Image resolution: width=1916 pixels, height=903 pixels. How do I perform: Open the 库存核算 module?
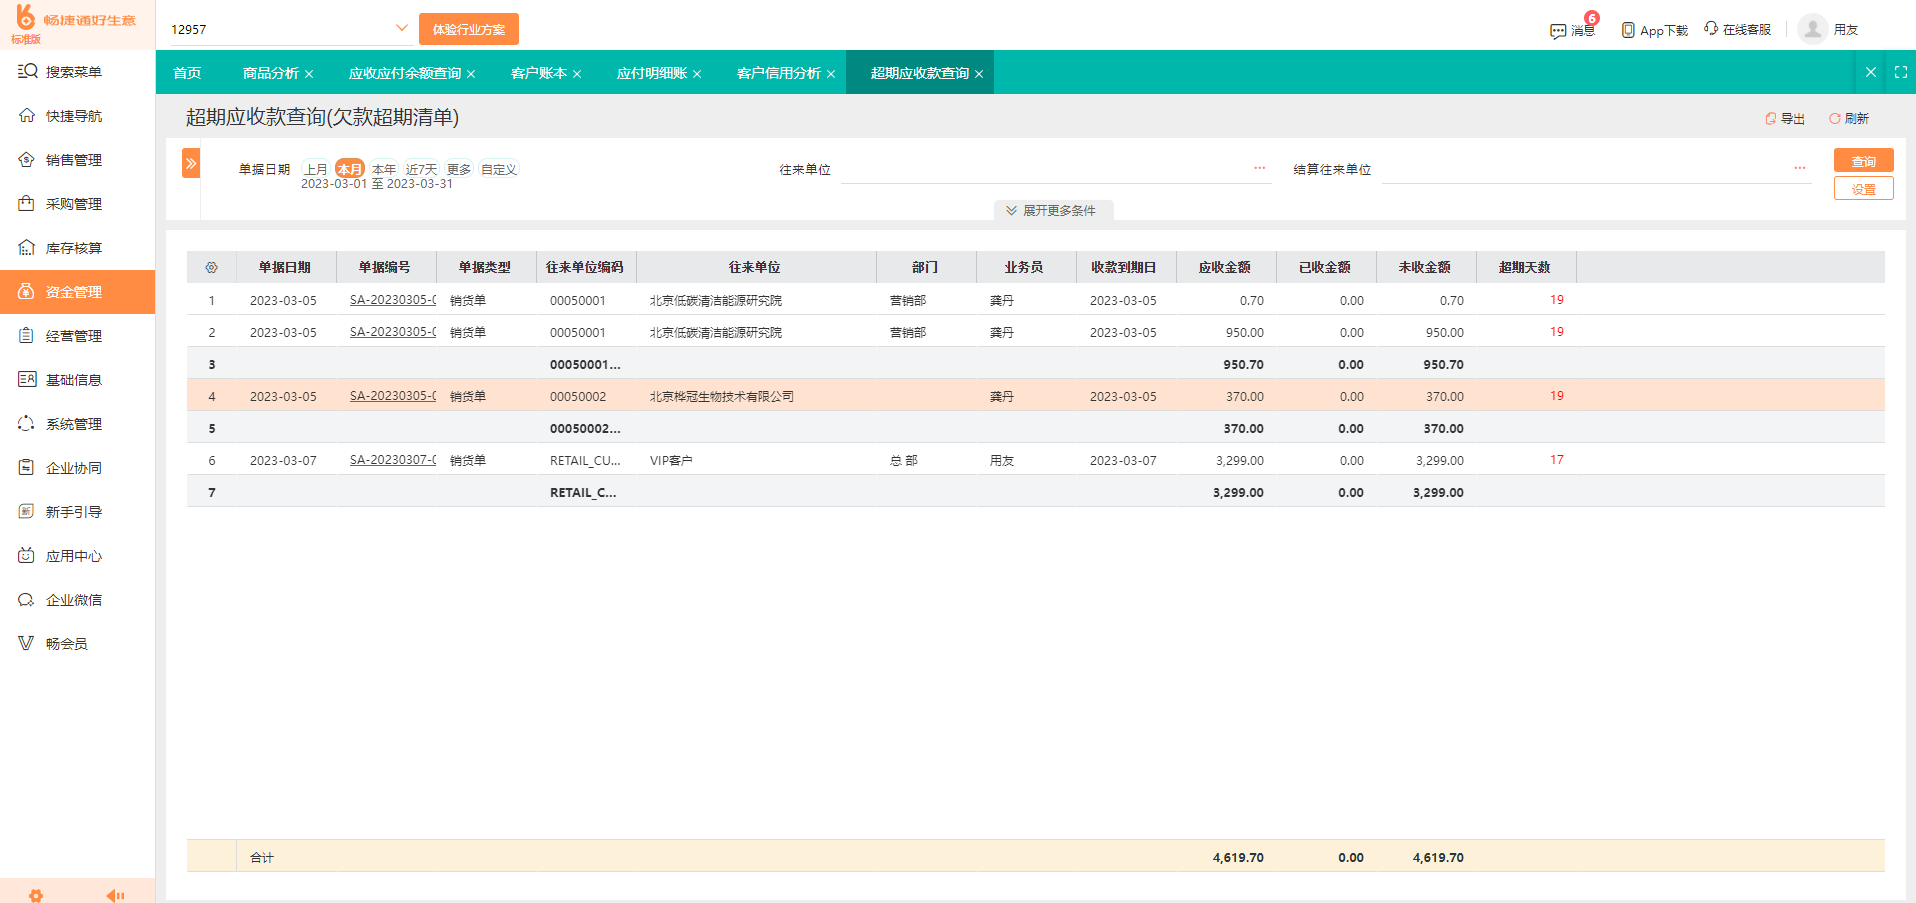62,247
